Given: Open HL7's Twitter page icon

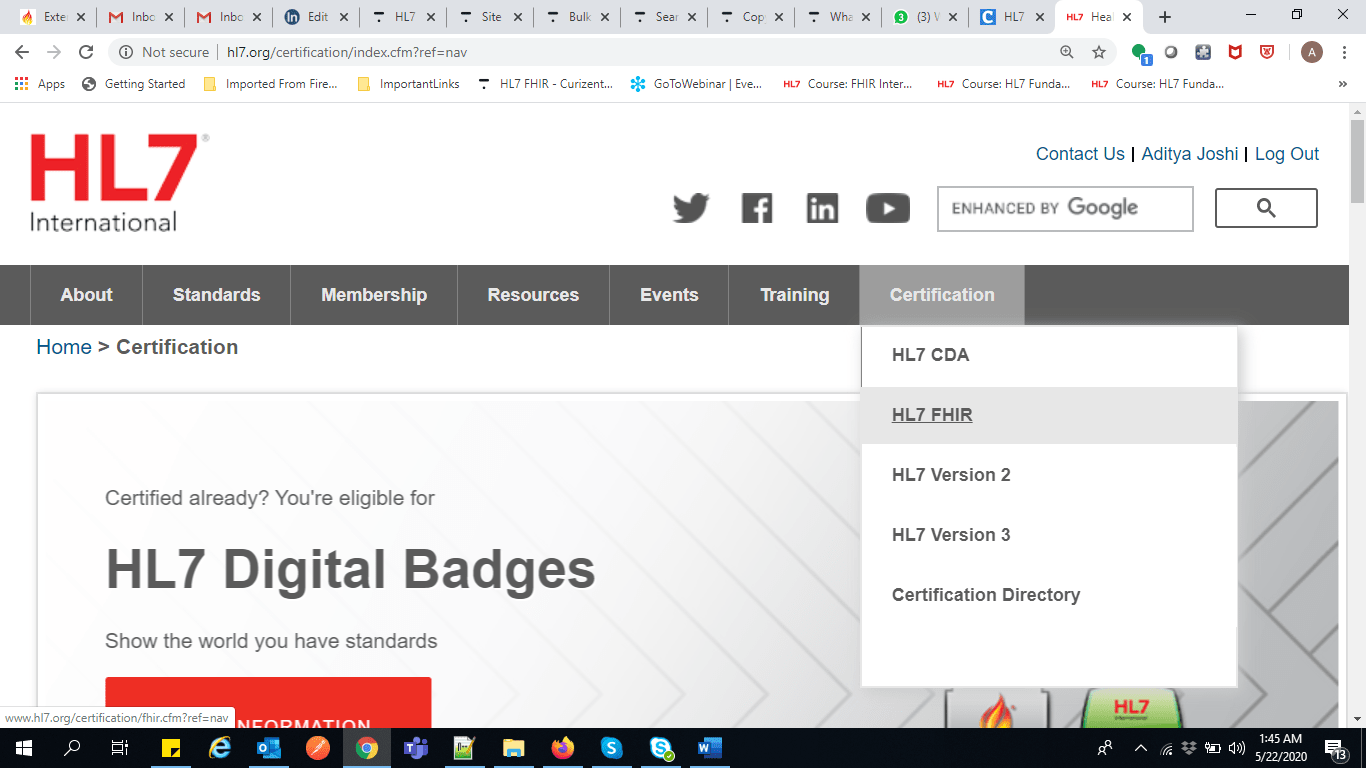Looking at the screenshot, I should tap(691, 208).
